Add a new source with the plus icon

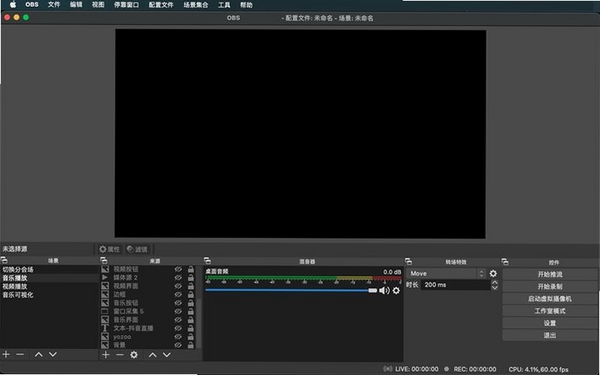pyautogui.click(x=106, y=355)
